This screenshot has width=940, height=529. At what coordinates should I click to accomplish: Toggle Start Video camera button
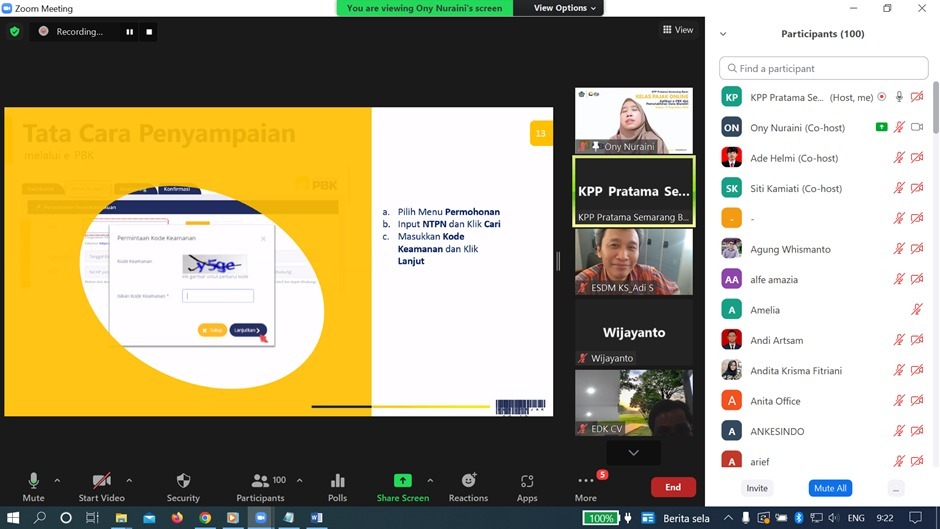click(101, 481)
